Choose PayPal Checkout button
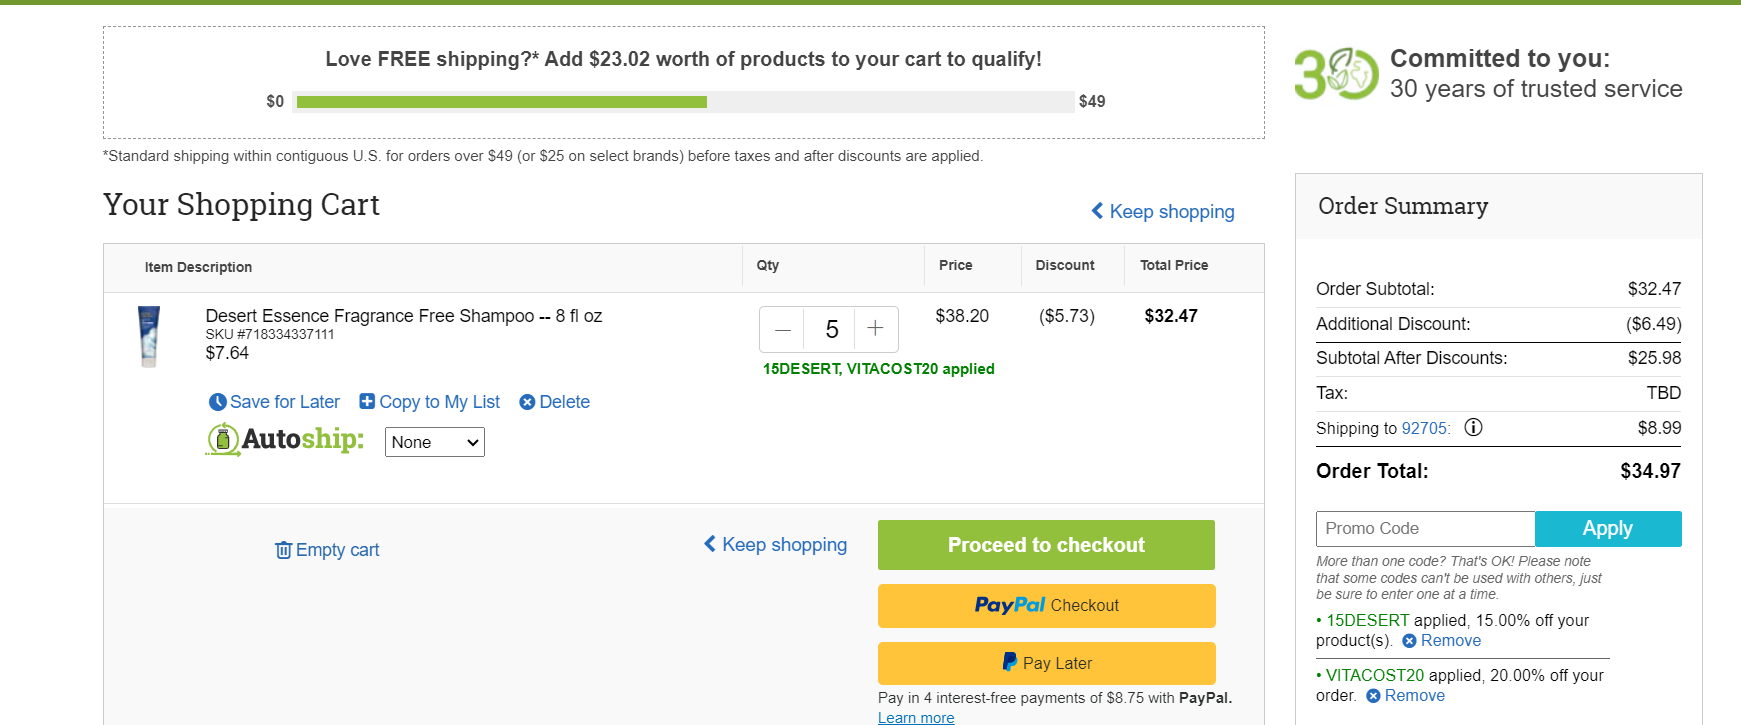The height and width of the screenshot is (725, 1741). tap(1047, 605)
